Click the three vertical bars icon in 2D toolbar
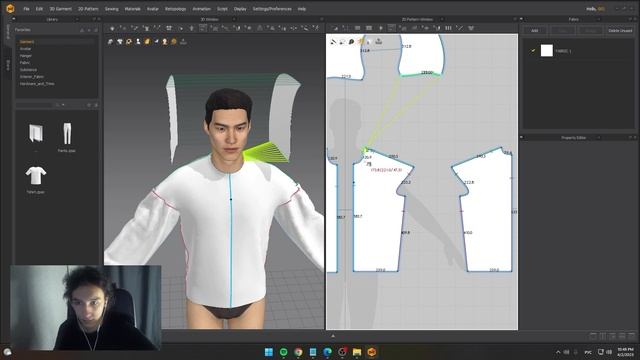Image resolution: width=640 pixels, height=360 pixels. (448, 28)
